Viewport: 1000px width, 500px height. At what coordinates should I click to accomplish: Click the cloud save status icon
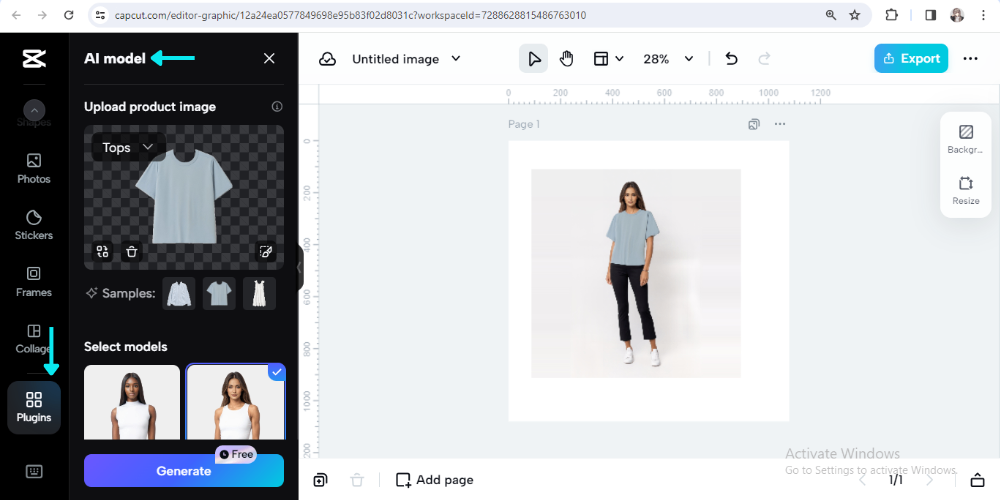(327, 59)
